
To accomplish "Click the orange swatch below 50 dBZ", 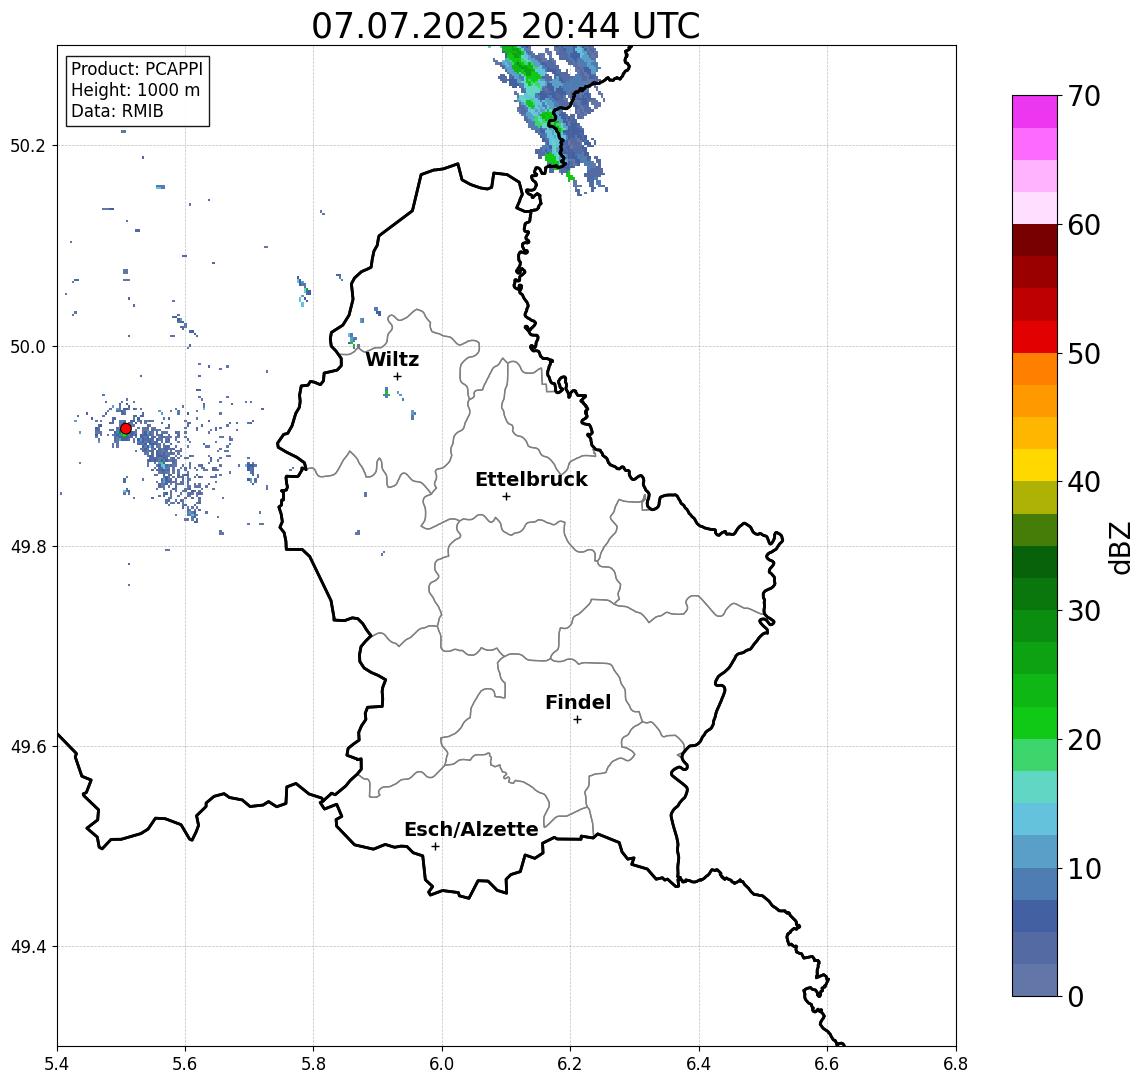I will pos(1035,369).
